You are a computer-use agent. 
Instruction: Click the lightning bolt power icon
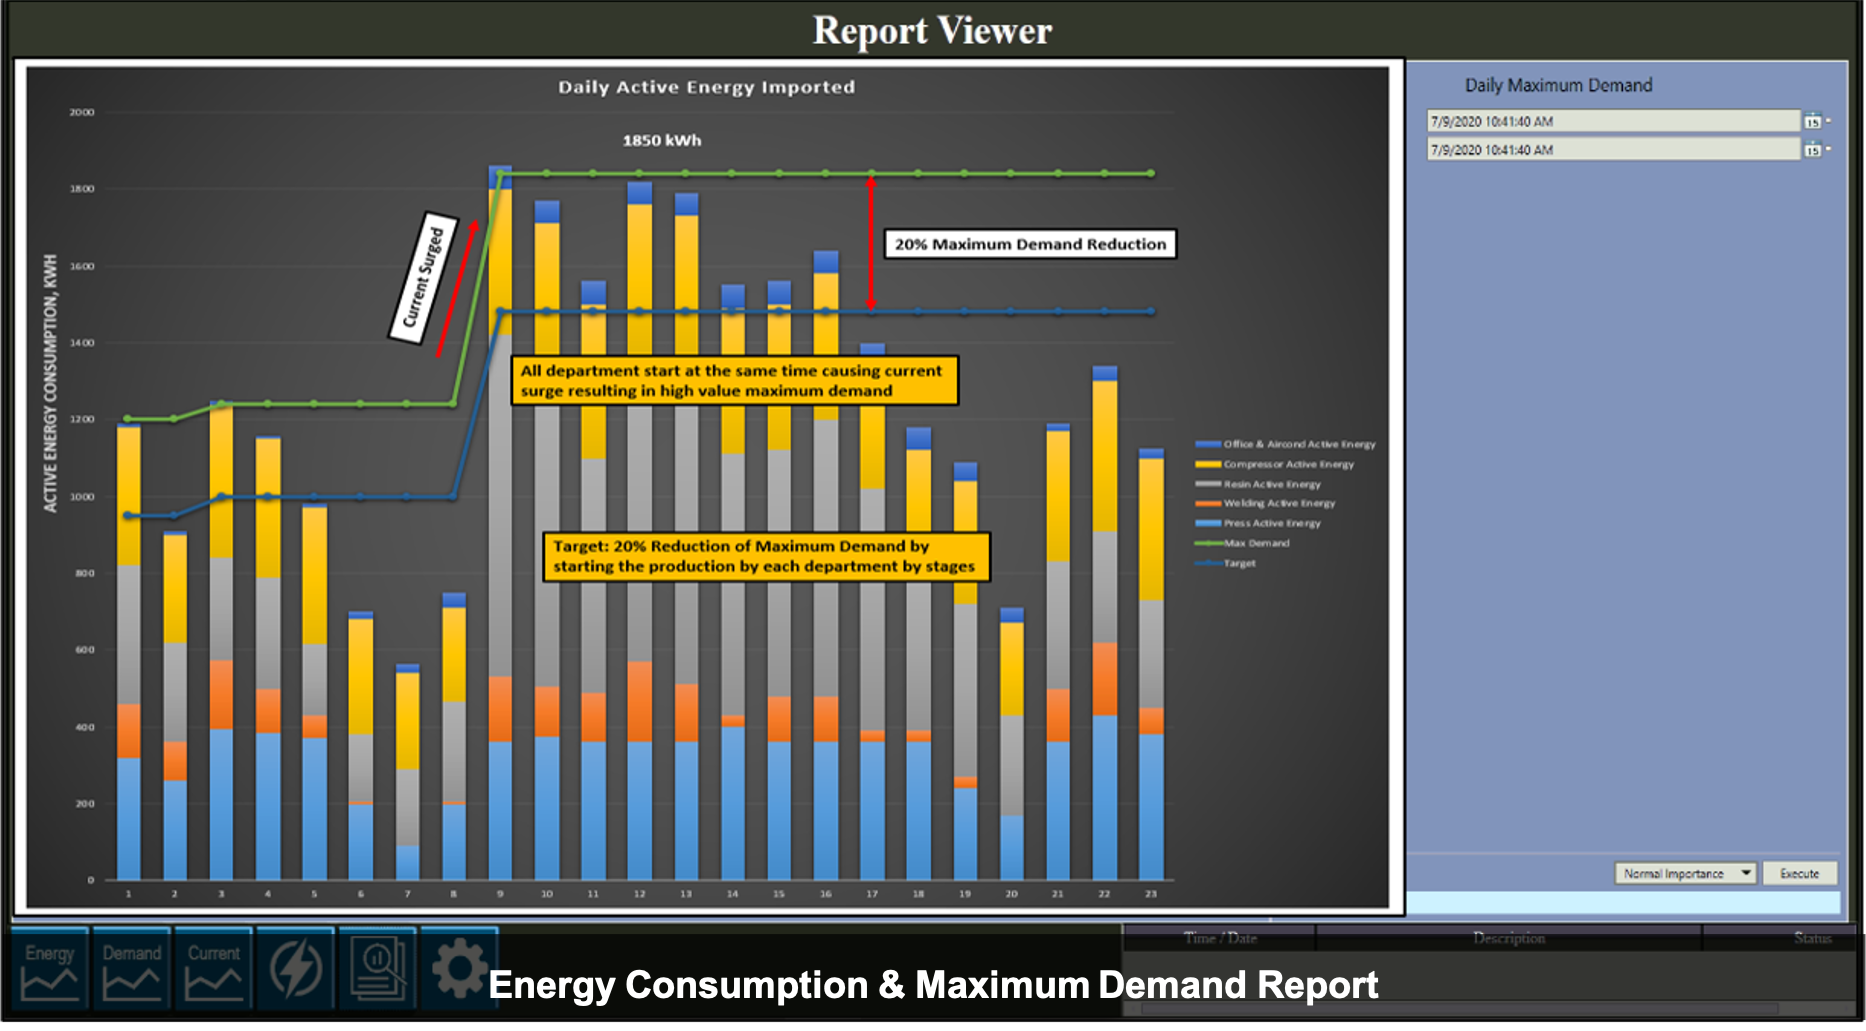[295, 967]
